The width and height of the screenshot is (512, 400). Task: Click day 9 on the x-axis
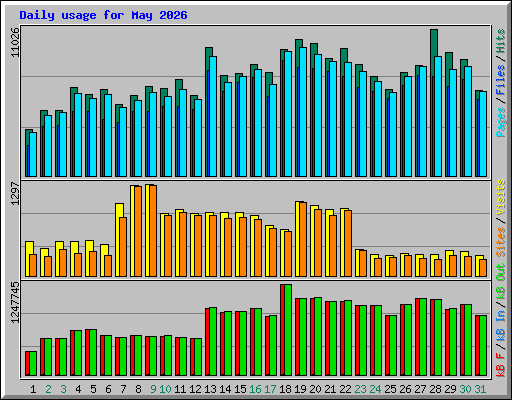(x=153, y=389)
